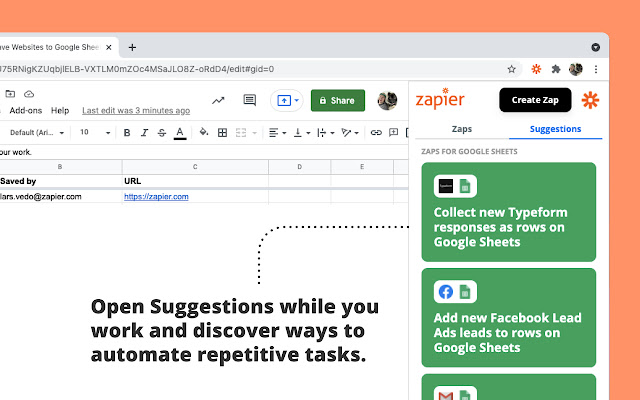This screenshot has height=400, width=640.
Task: Select column B header
Action: (x=60, y=167)
